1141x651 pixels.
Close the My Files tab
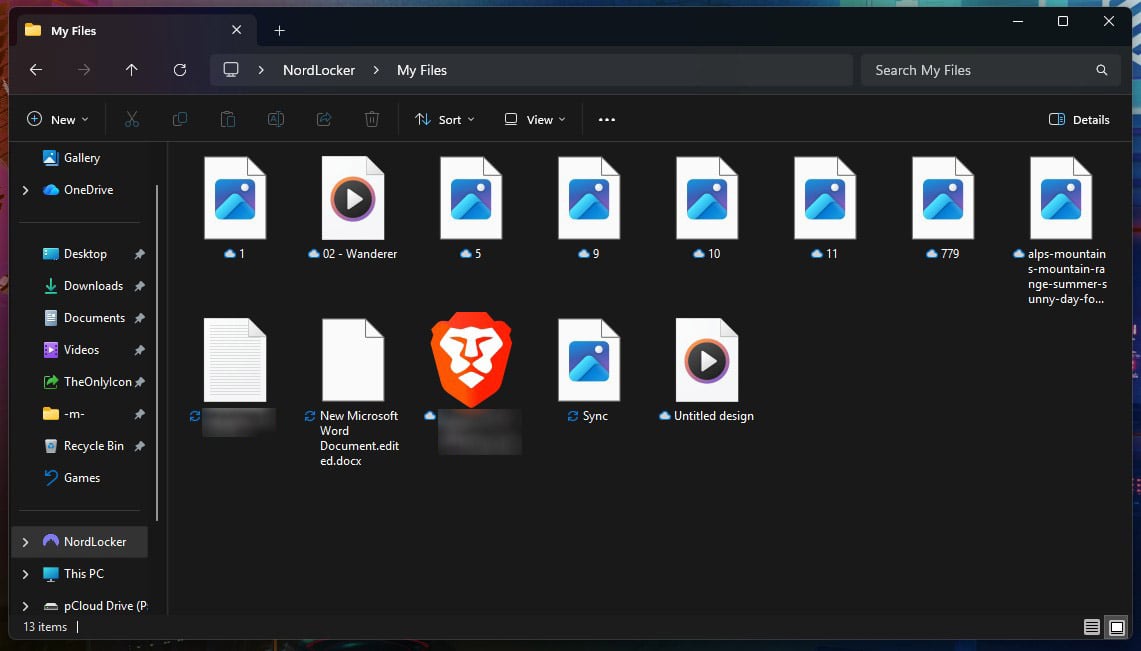(236, 30)
